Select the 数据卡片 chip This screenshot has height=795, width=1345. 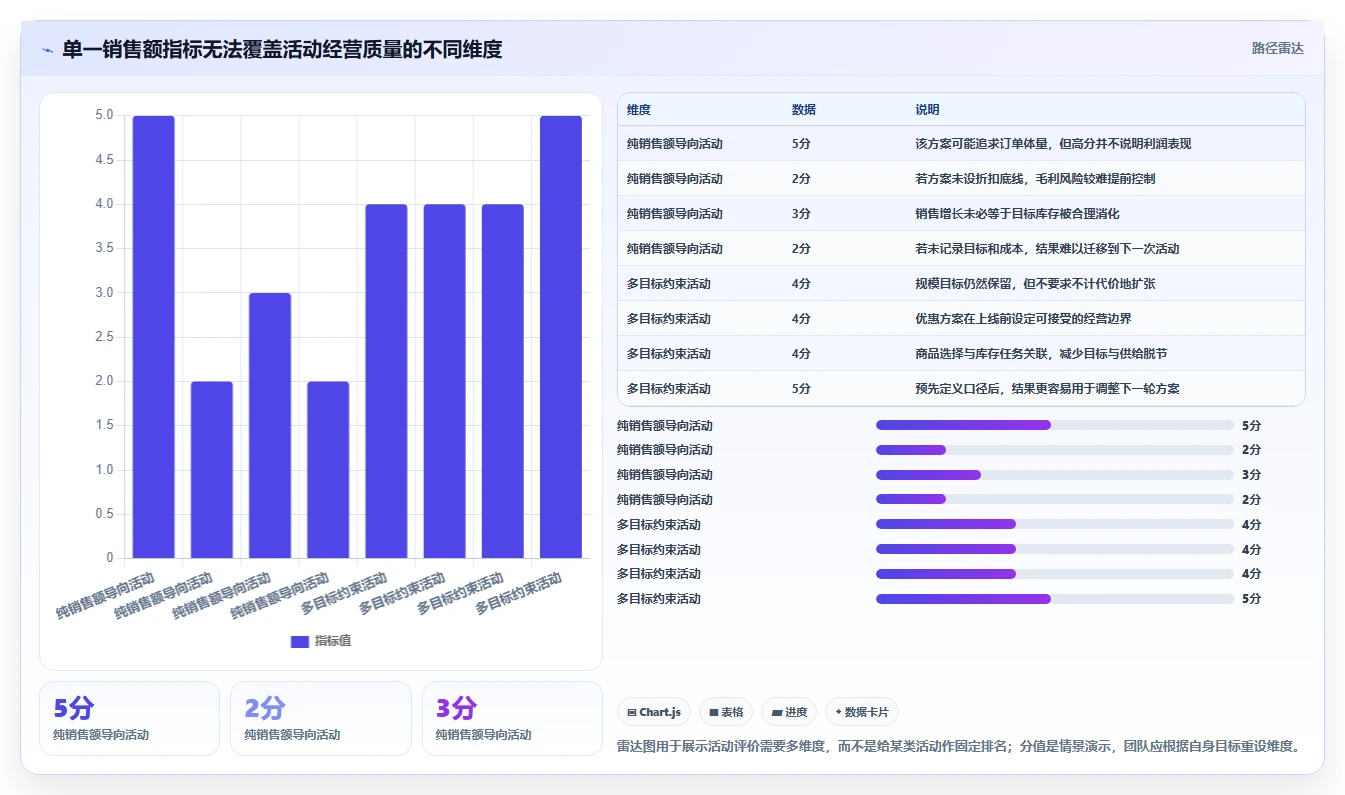click(862, 712)
